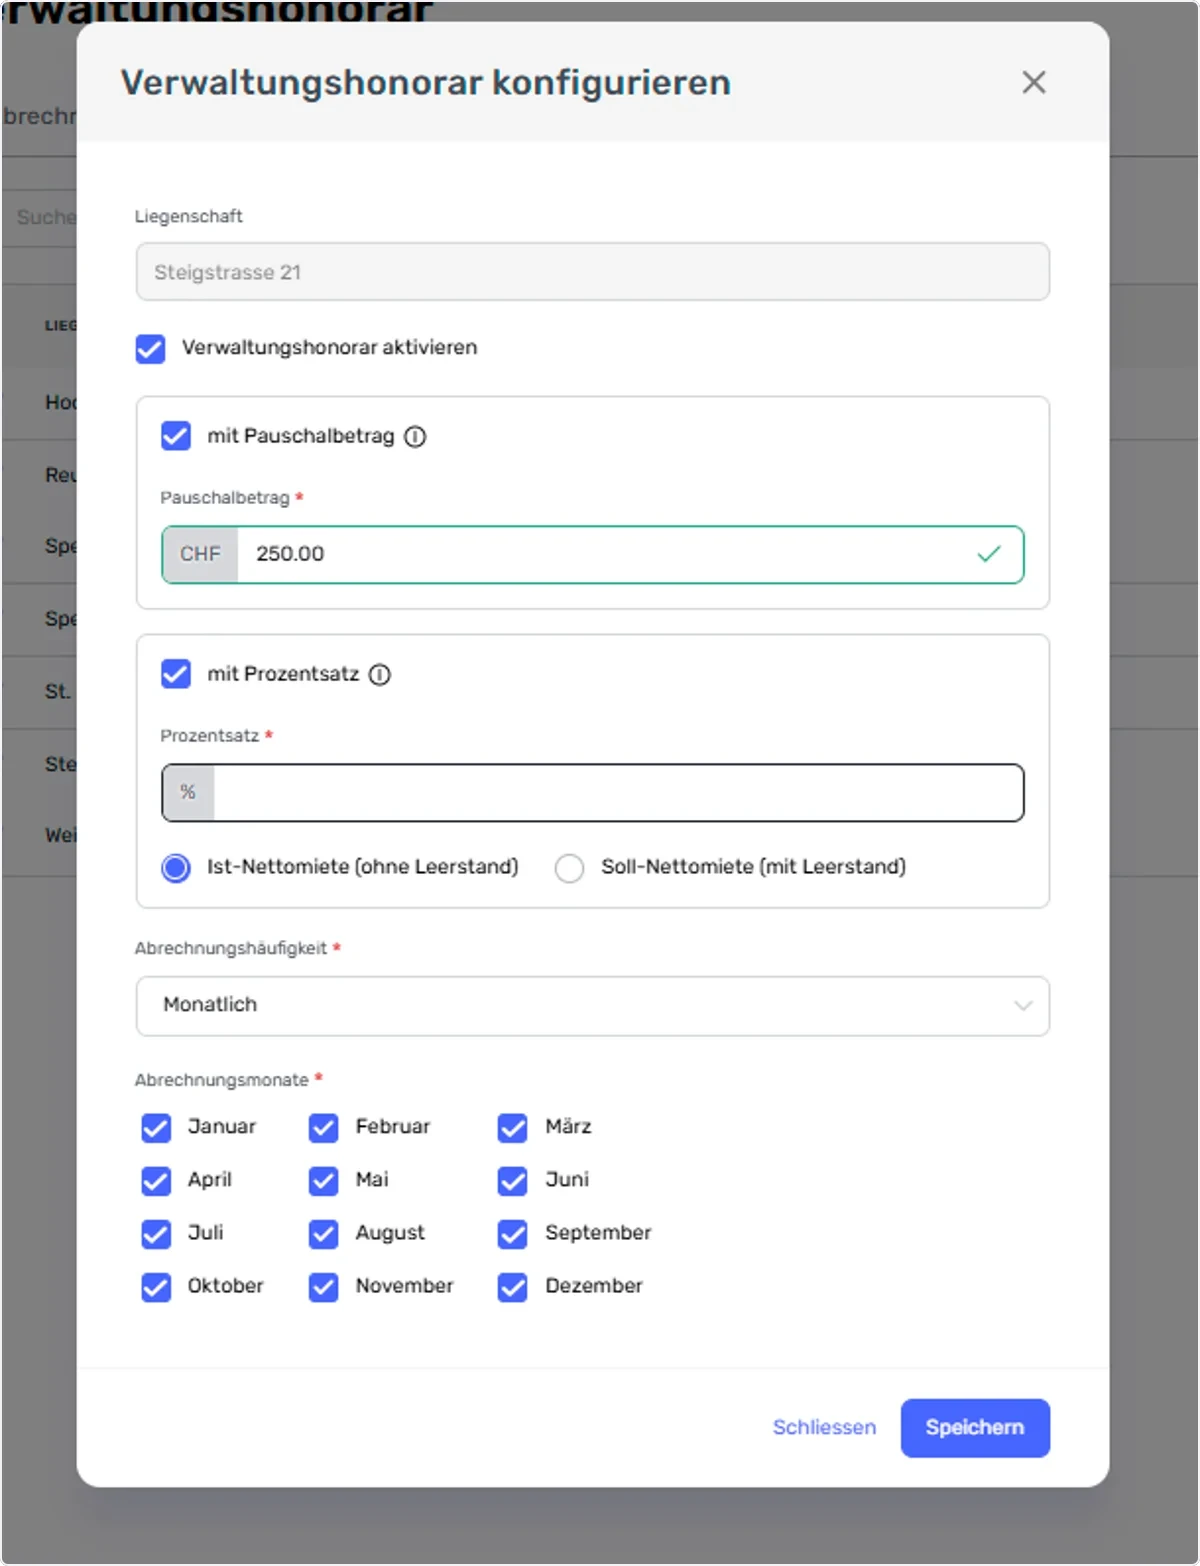Uncheck the mit Prozentsatz checkbox

[176, 674]
